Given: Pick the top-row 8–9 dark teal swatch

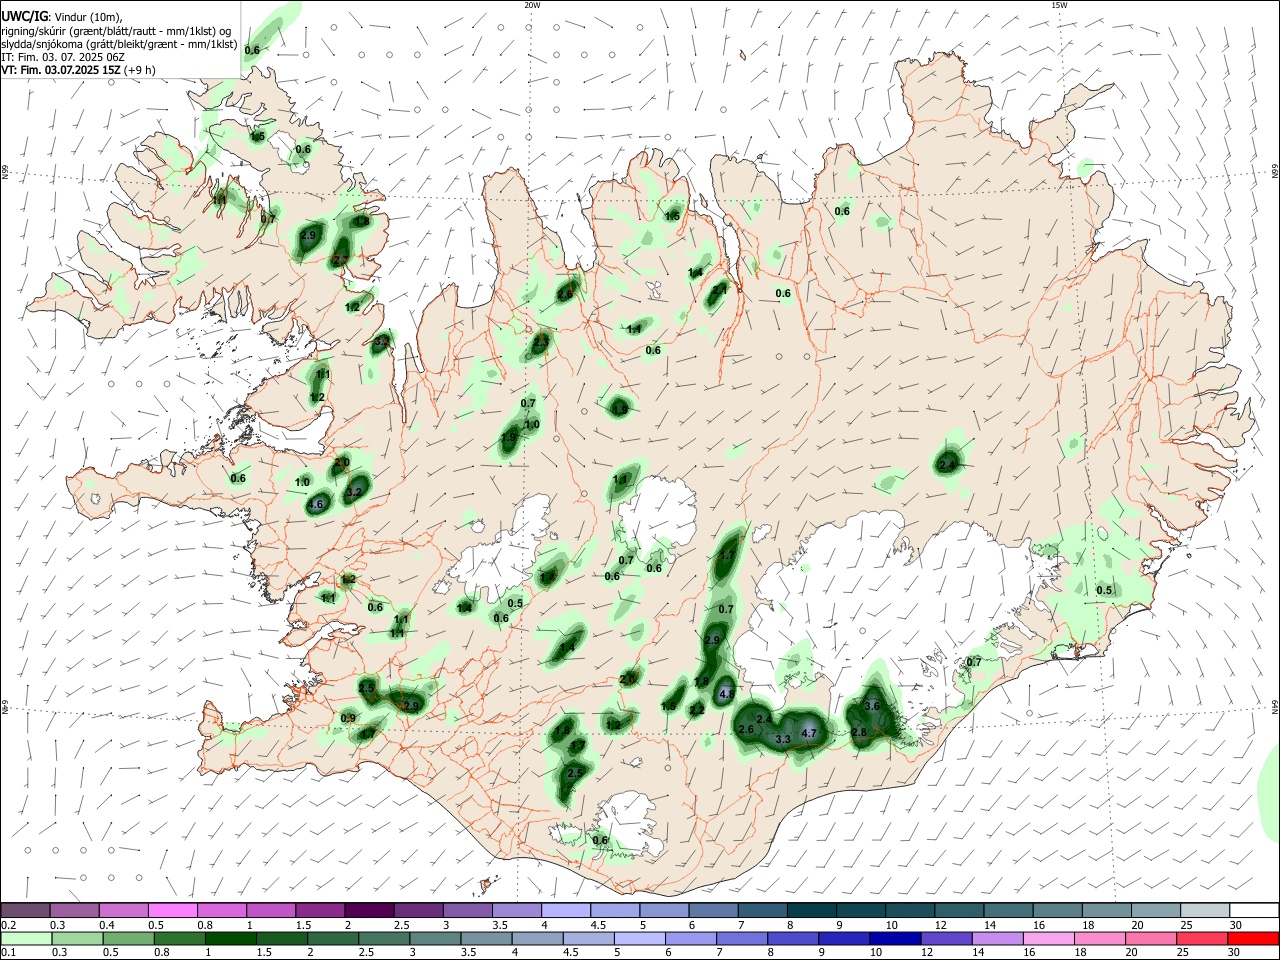Looking at the screenshot, I should (x=811, y=910).
